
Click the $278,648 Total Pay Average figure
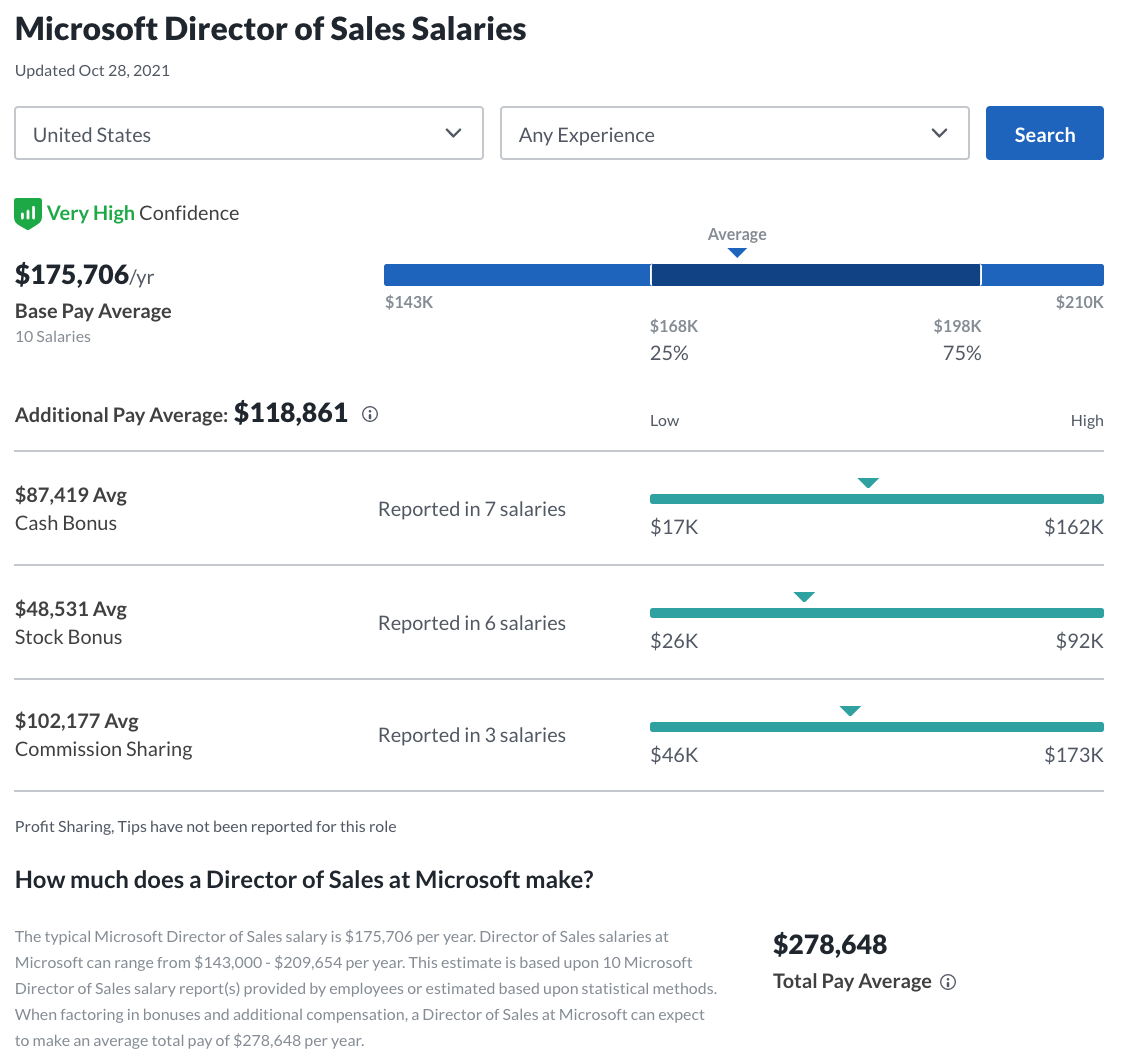[831, 943]
